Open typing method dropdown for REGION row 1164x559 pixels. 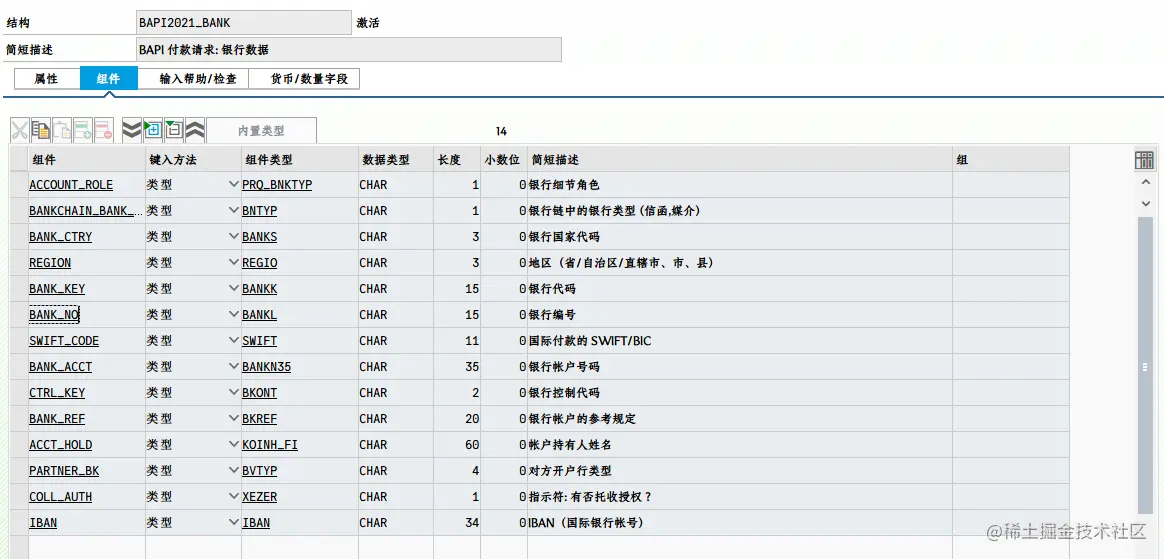click(234, 263)
